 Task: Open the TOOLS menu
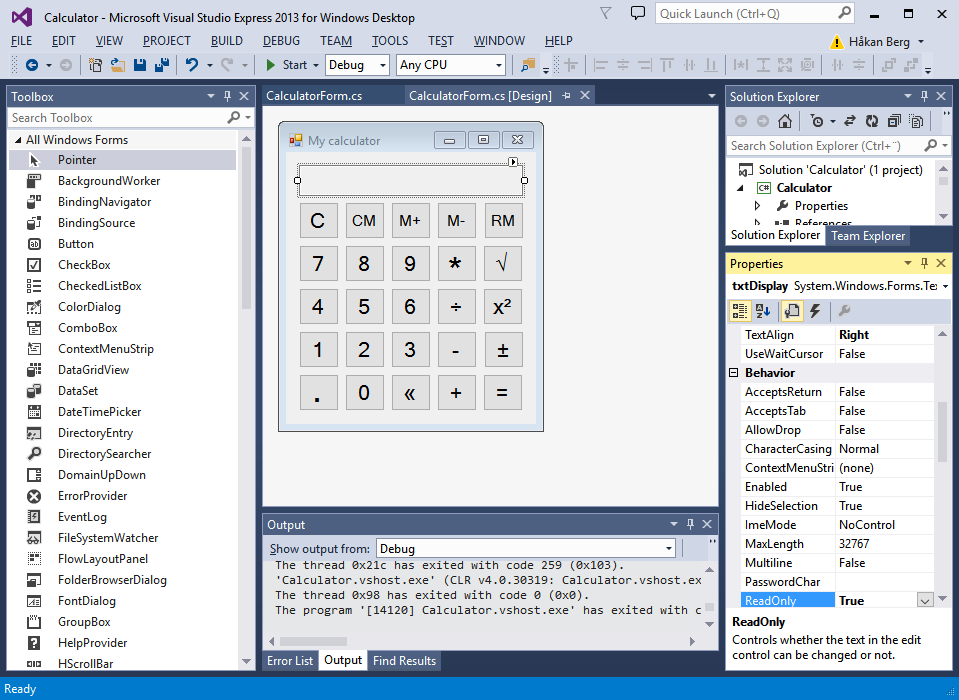(390, 41)
